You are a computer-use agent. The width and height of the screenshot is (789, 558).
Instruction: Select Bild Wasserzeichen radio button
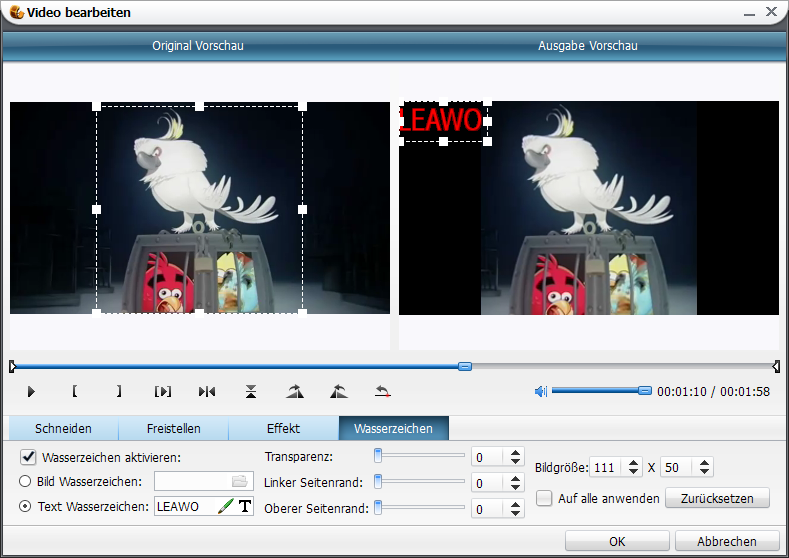26,481
